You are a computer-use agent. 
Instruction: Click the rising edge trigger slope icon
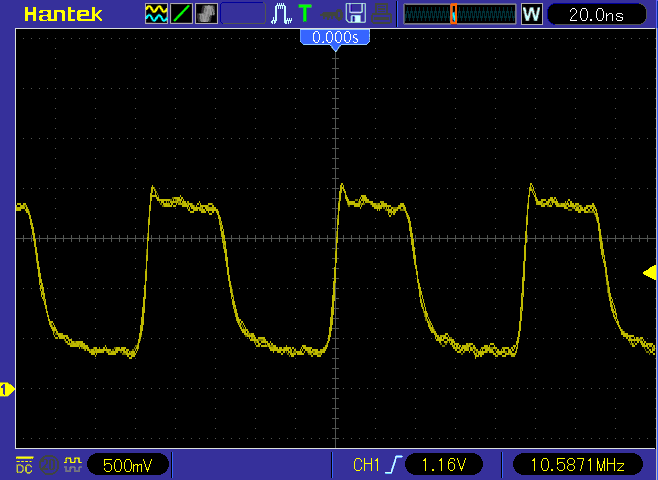tap(396, 464)
